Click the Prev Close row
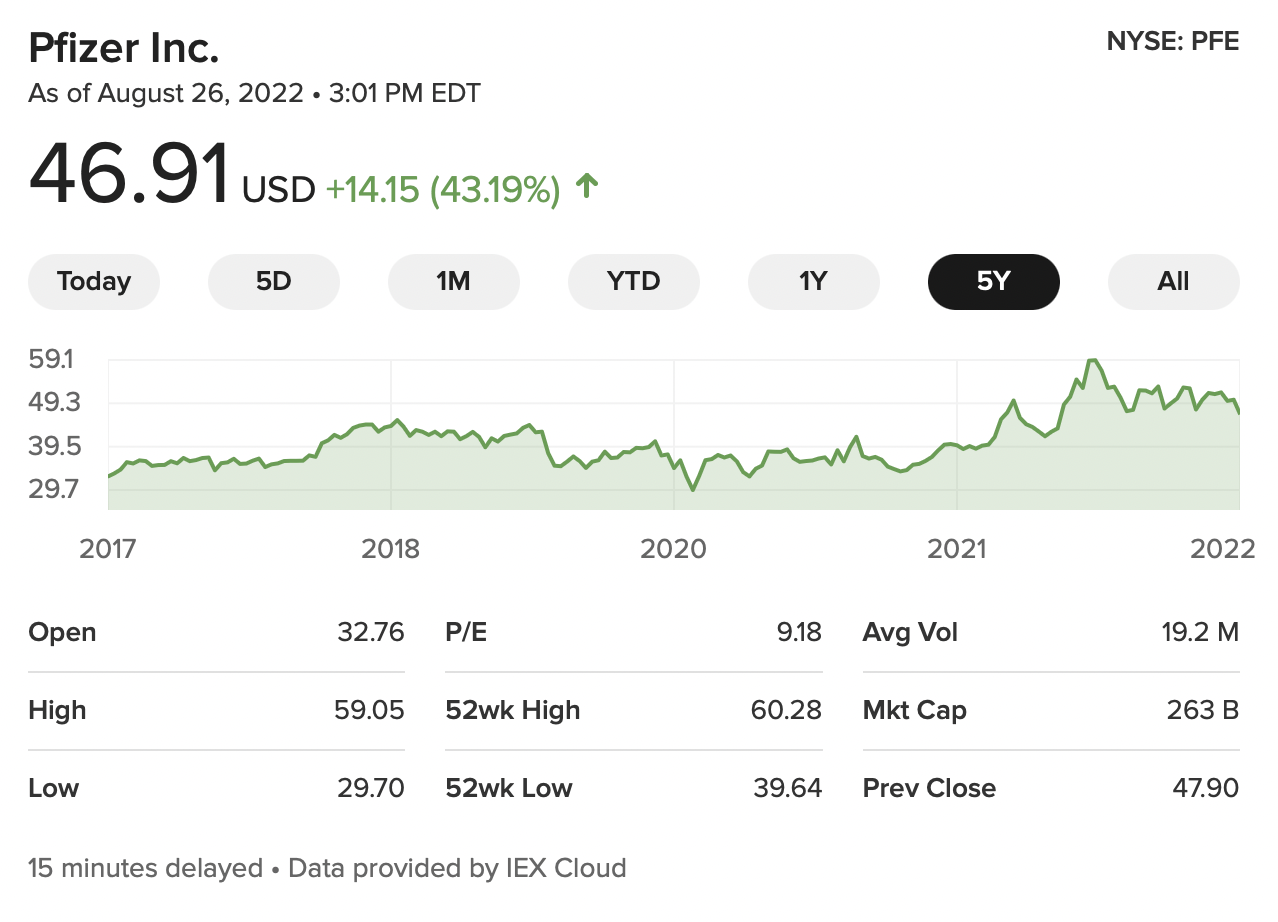 pos(1050,788)
